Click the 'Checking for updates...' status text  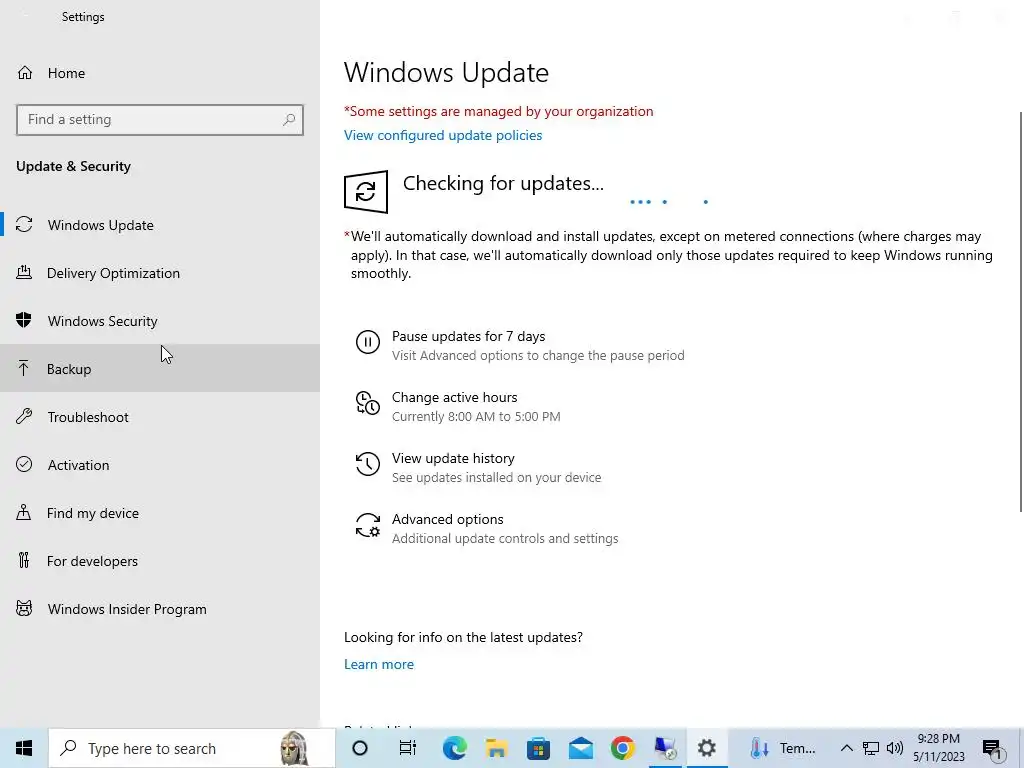(503, 184)
